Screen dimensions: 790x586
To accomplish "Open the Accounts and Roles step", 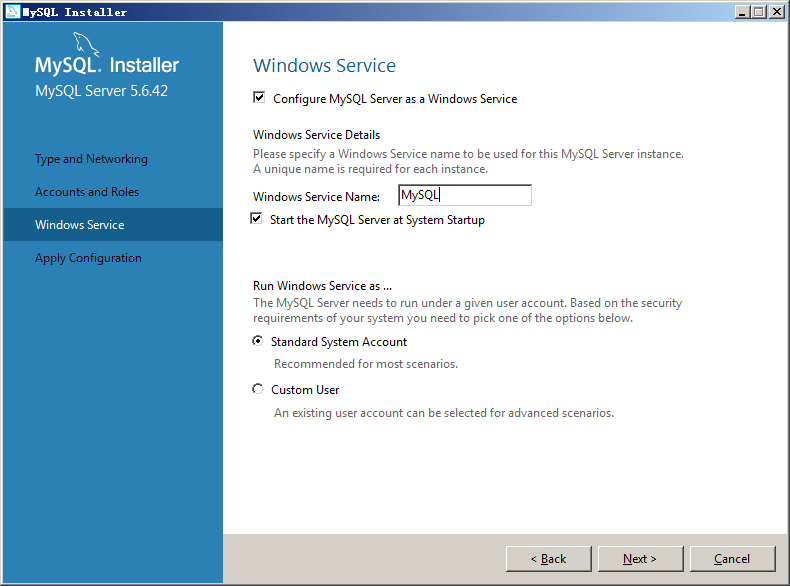I will click(x=87, y=192).
